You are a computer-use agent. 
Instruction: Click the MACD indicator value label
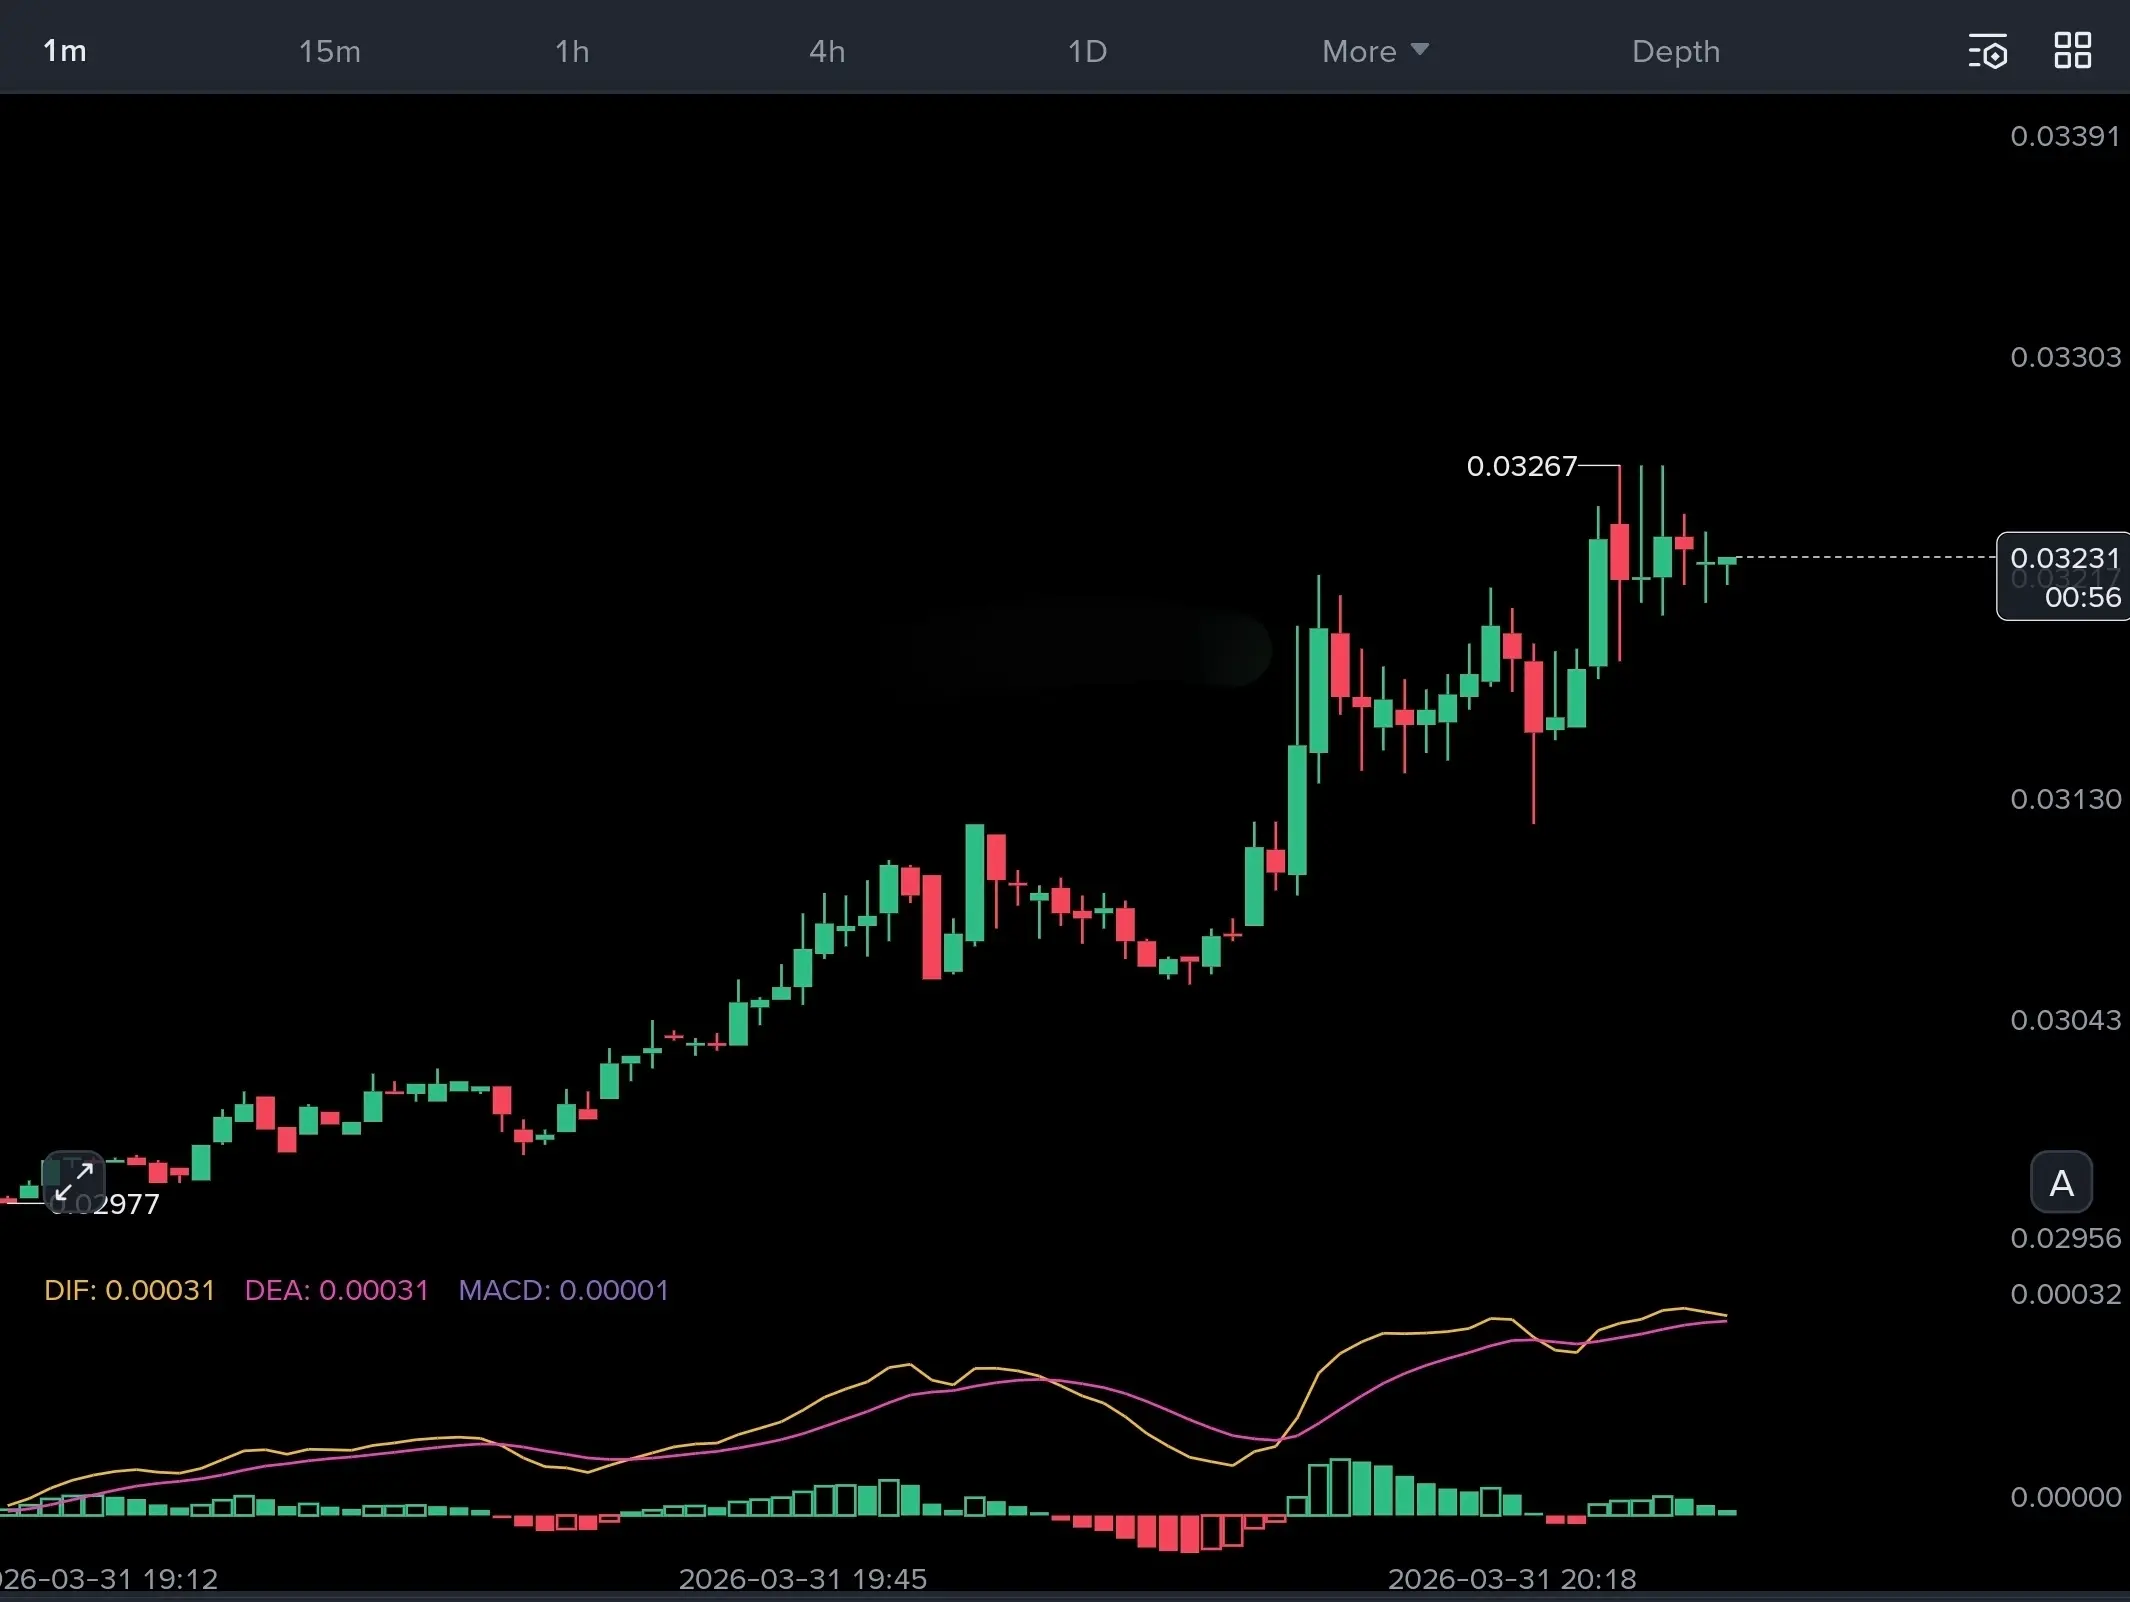pos(563,1290)
